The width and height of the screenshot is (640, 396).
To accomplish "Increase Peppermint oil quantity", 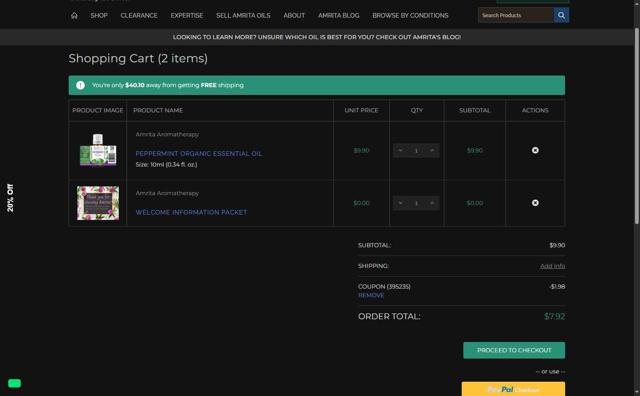I will pos(432,150).
